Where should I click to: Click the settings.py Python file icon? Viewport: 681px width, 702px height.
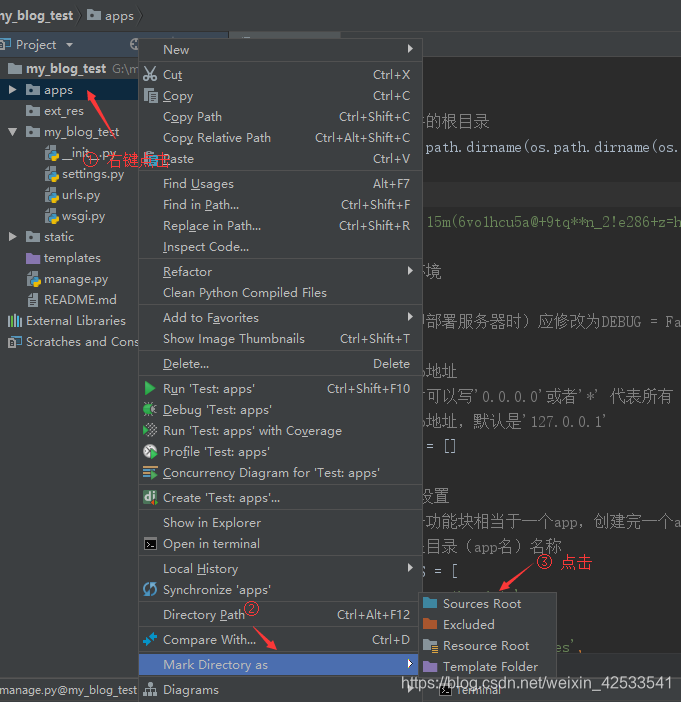pyautogui.click(x=52, y=174)
